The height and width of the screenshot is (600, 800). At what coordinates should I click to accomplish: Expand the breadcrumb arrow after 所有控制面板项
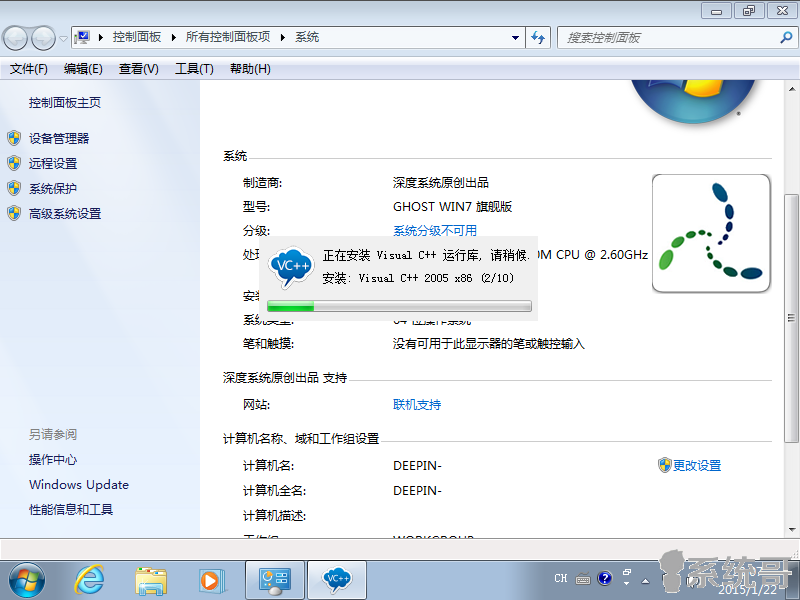click(x=282, y=37)
